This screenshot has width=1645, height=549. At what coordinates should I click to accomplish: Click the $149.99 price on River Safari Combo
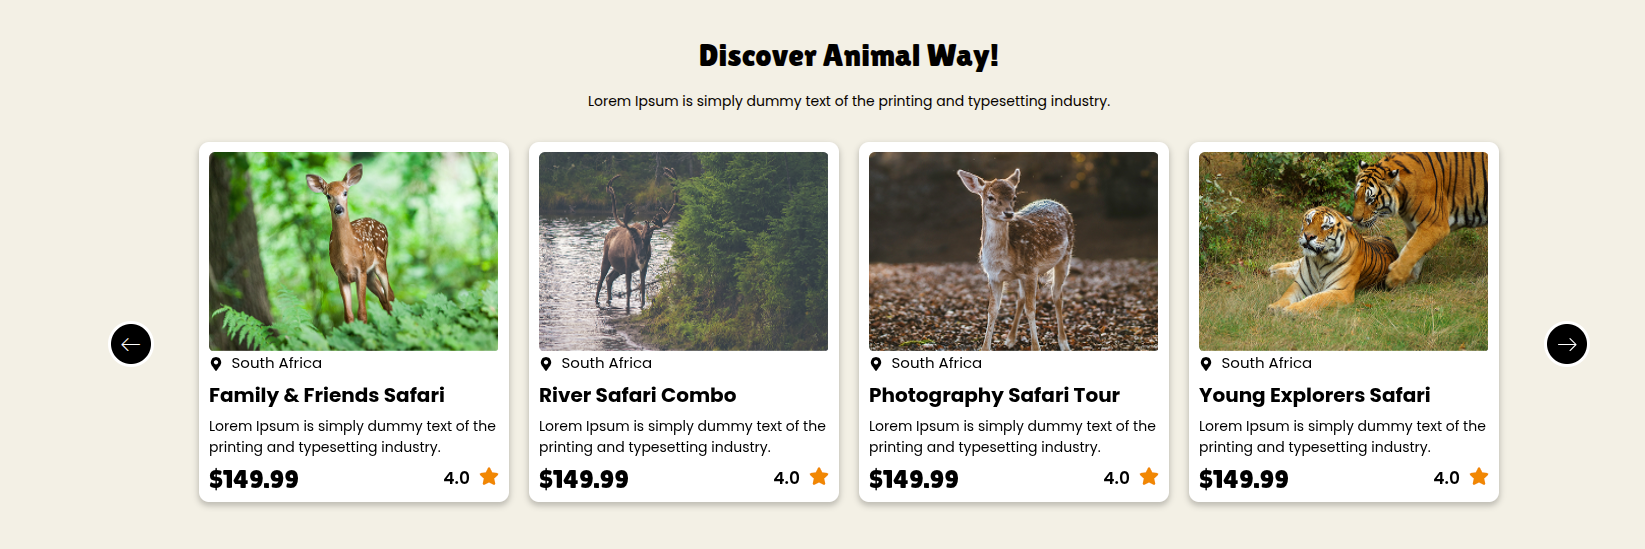coord(584,480)
